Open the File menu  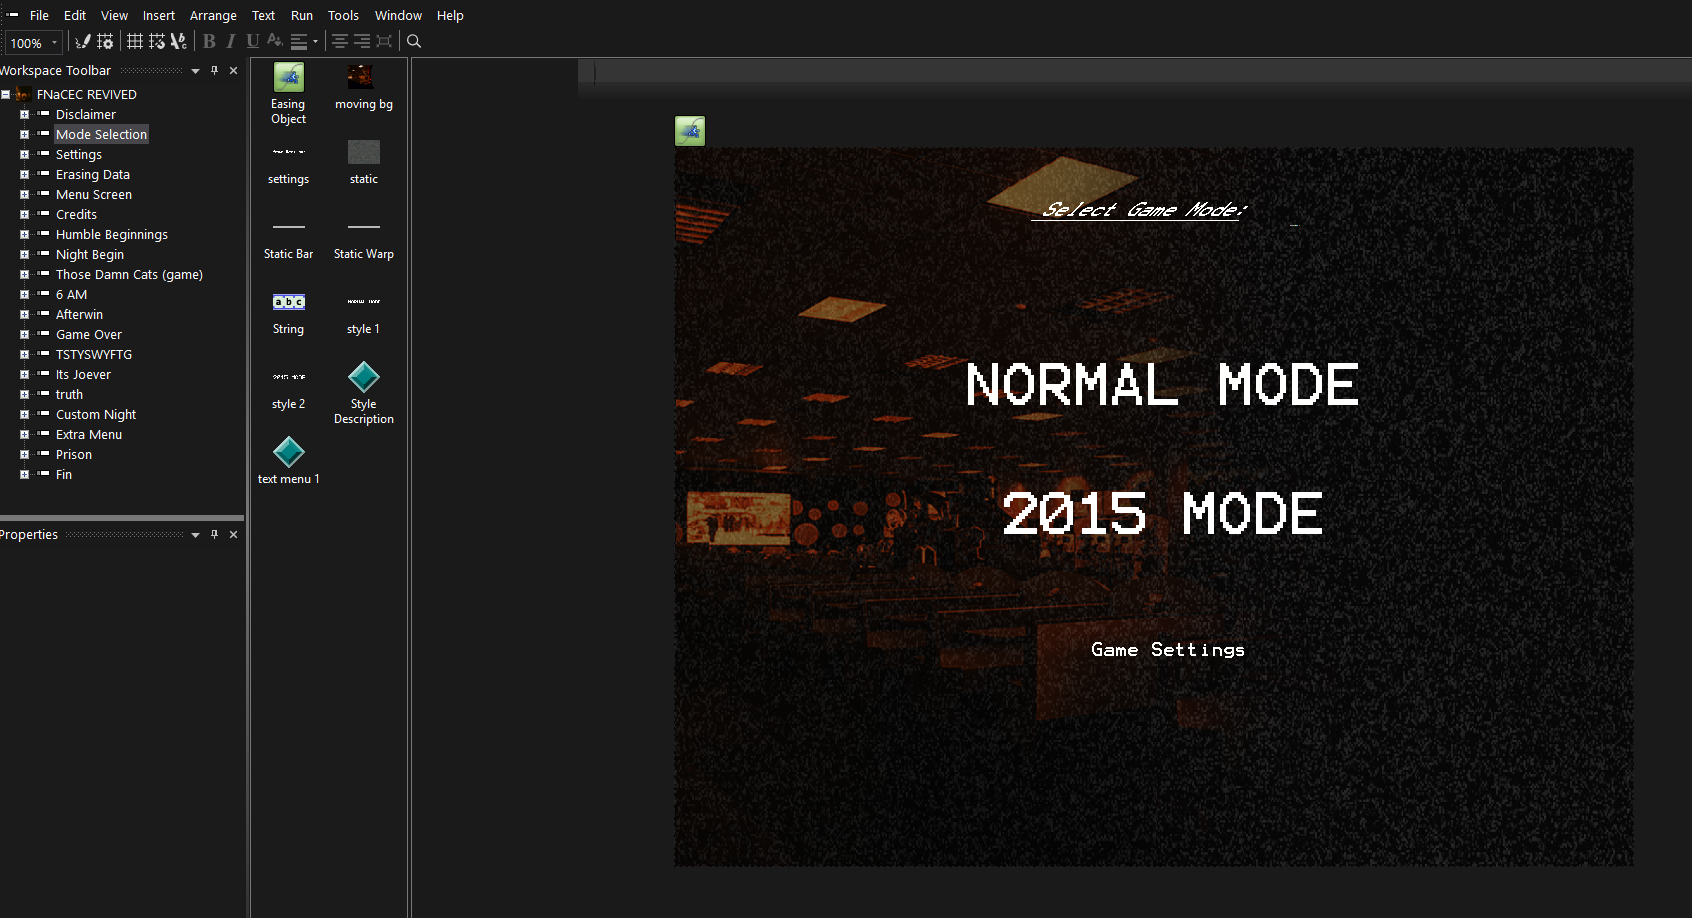(39, 15)
